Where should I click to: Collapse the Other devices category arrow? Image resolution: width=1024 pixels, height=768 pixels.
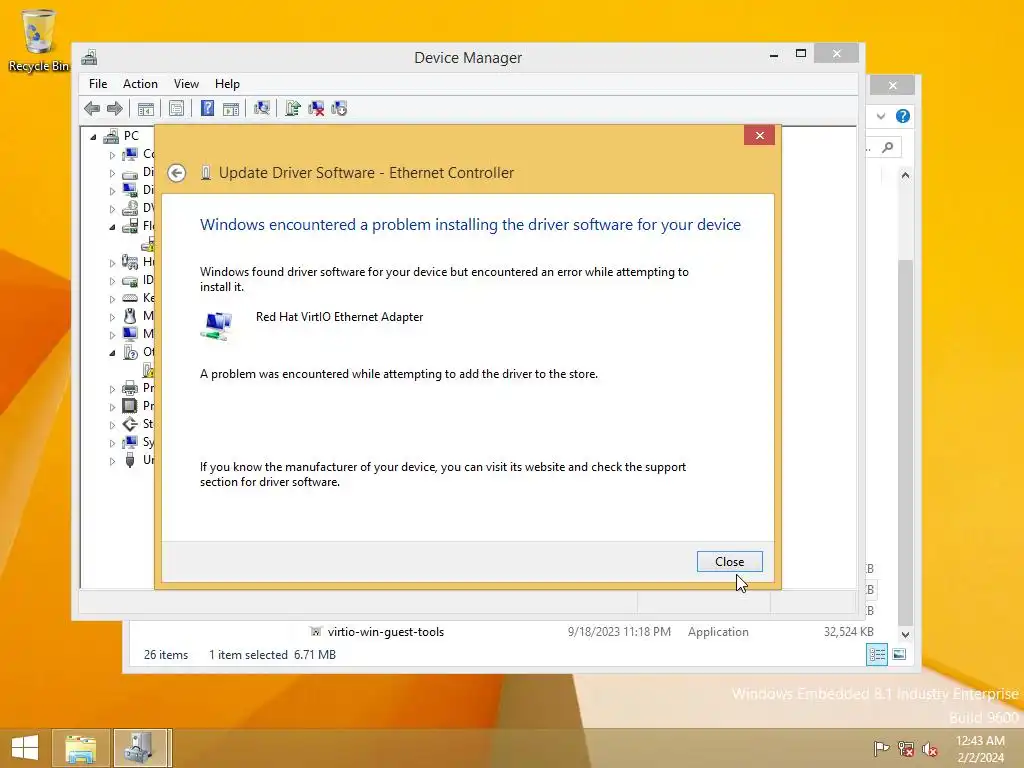point(112,353)
